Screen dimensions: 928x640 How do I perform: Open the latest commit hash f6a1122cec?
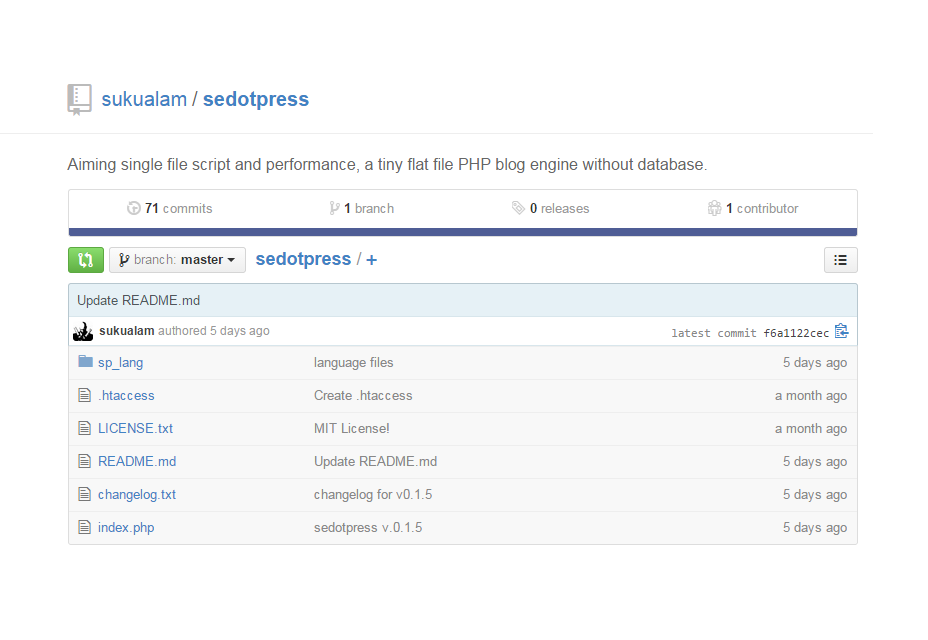pyautogui.click(x=796, y=333)
